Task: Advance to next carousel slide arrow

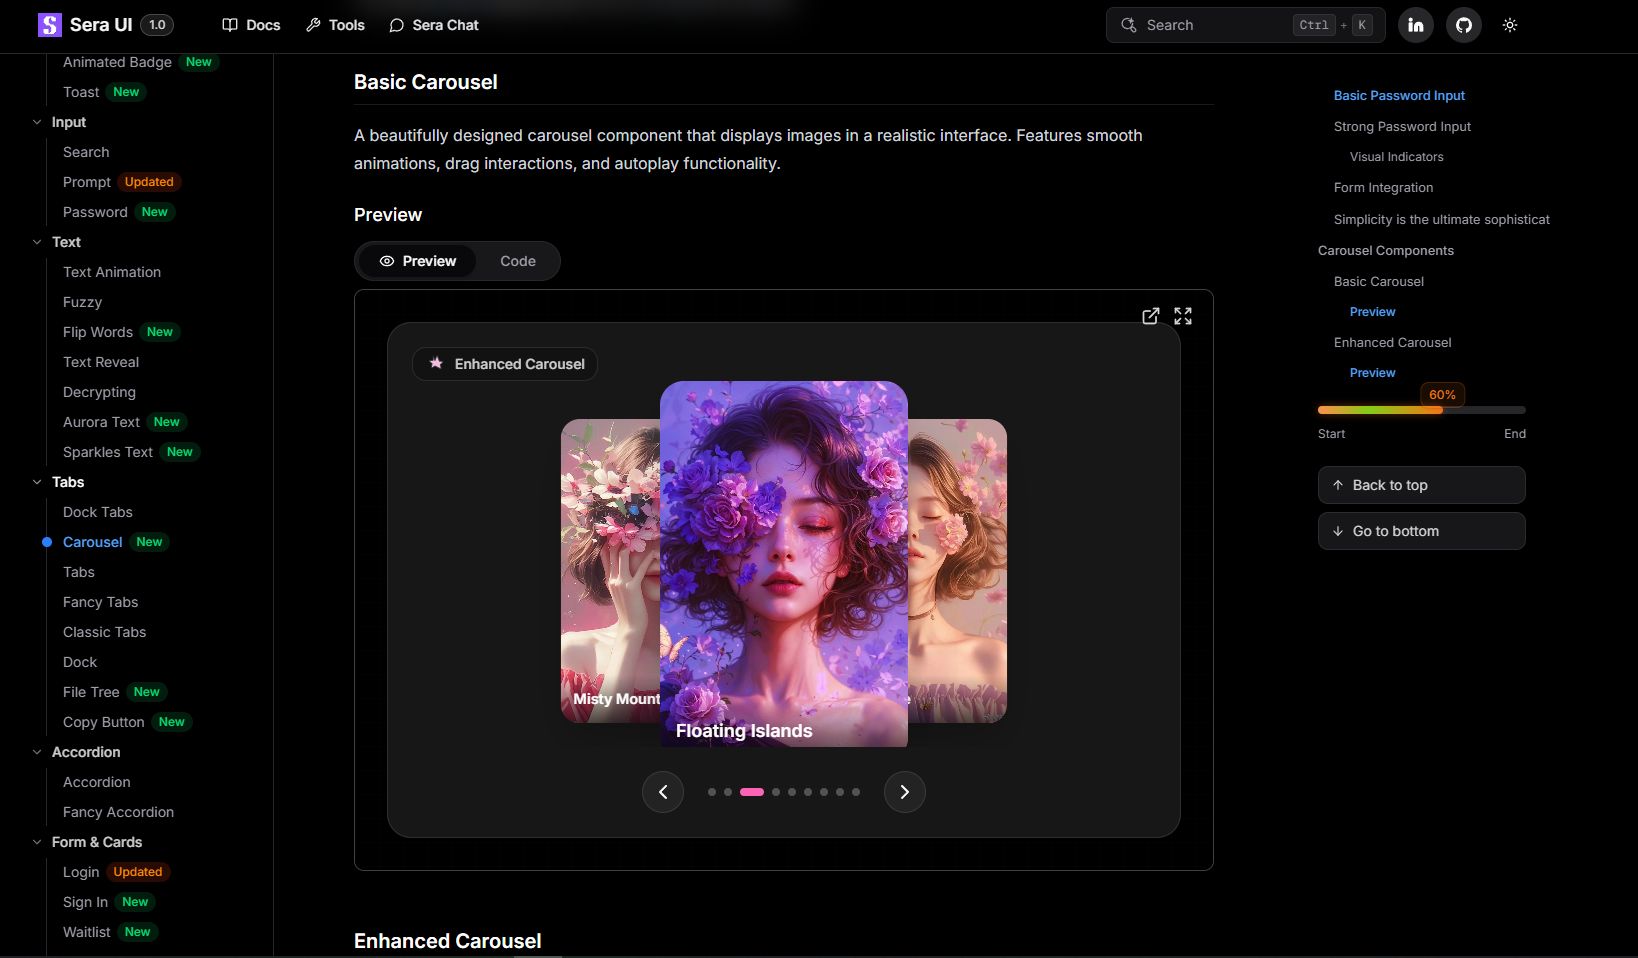Action: point(905,792)
